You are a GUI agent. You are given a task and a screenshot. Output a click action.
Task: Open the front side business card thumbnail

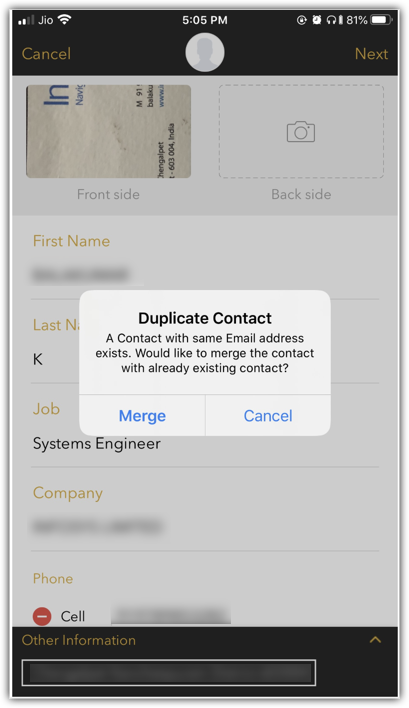108,131
